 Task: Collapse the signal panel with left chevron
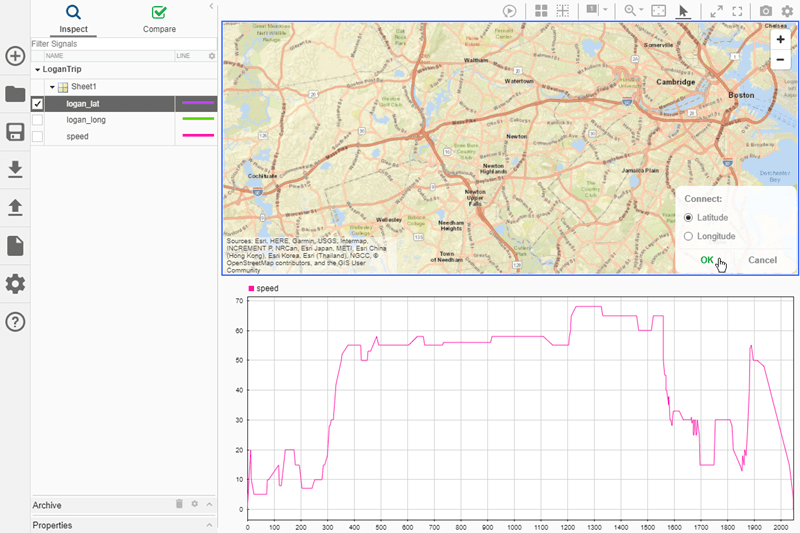(211, 6)
